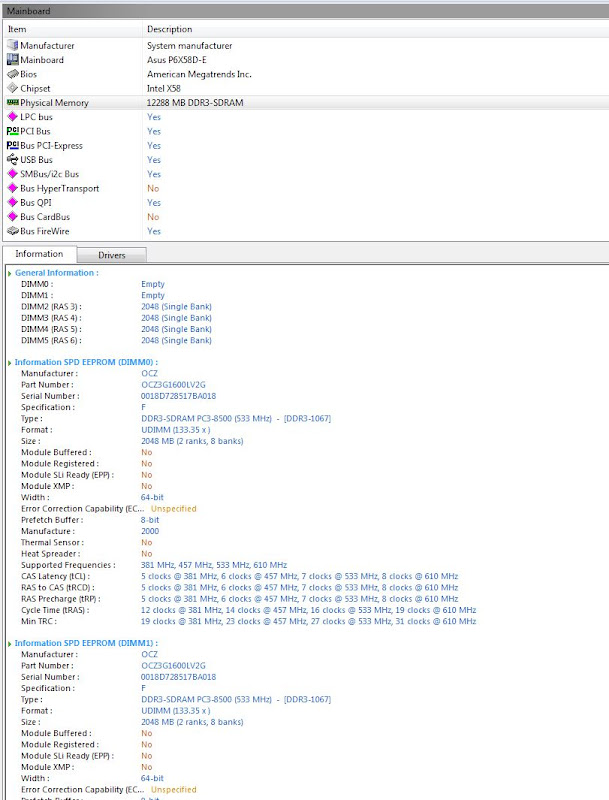Select the DIMM1 label row
This screenshot has height=800, width=609.
[x=37, y=295]
